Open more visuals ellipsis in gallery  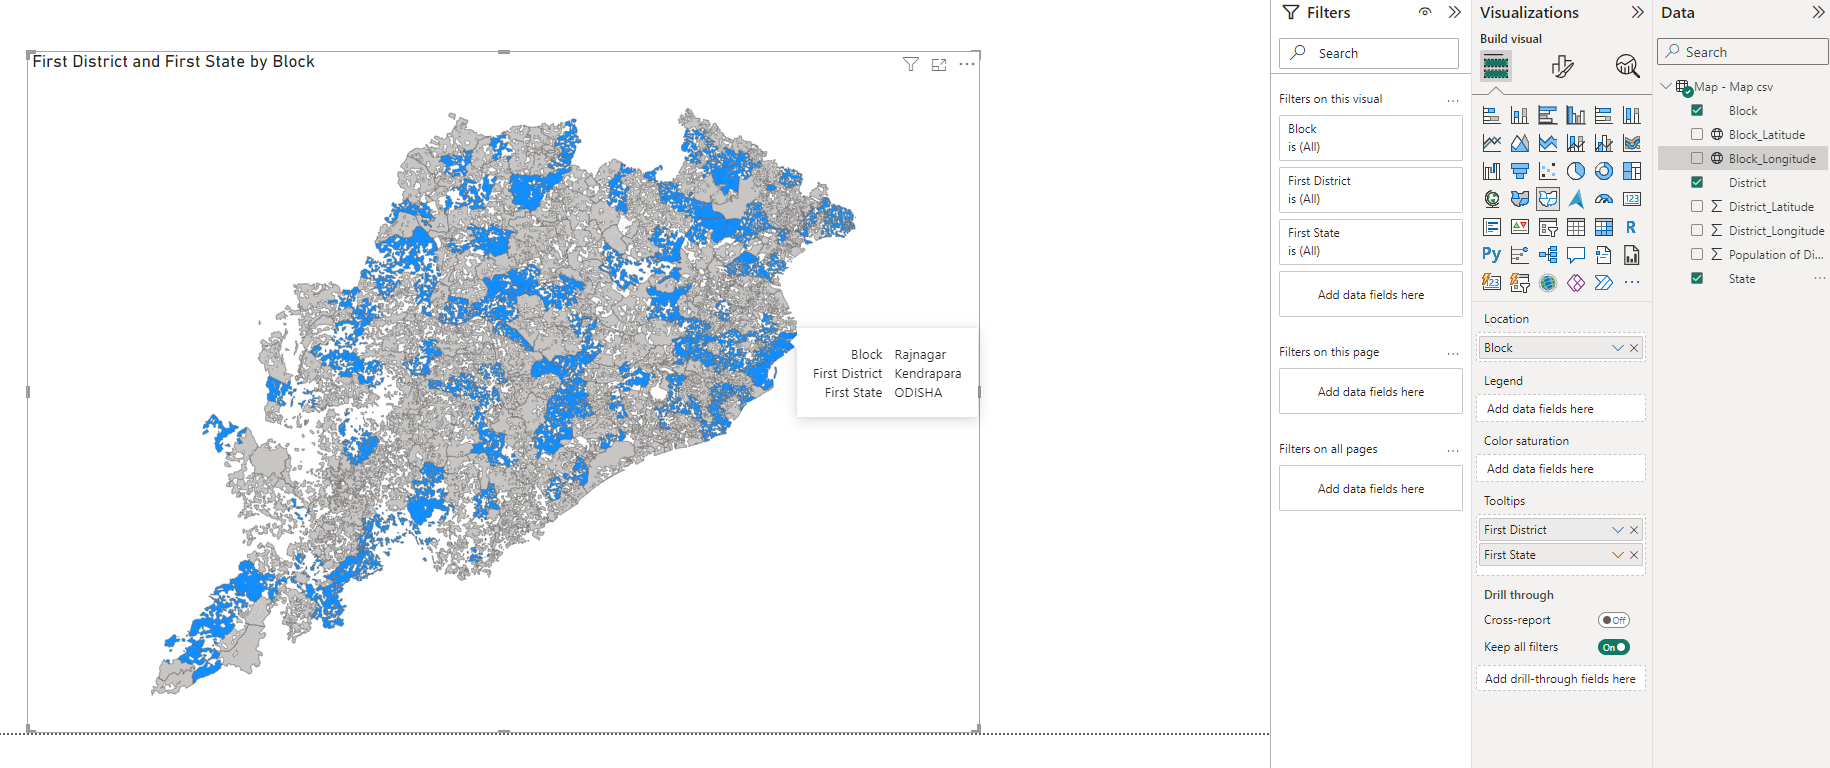pos(1632,283)
